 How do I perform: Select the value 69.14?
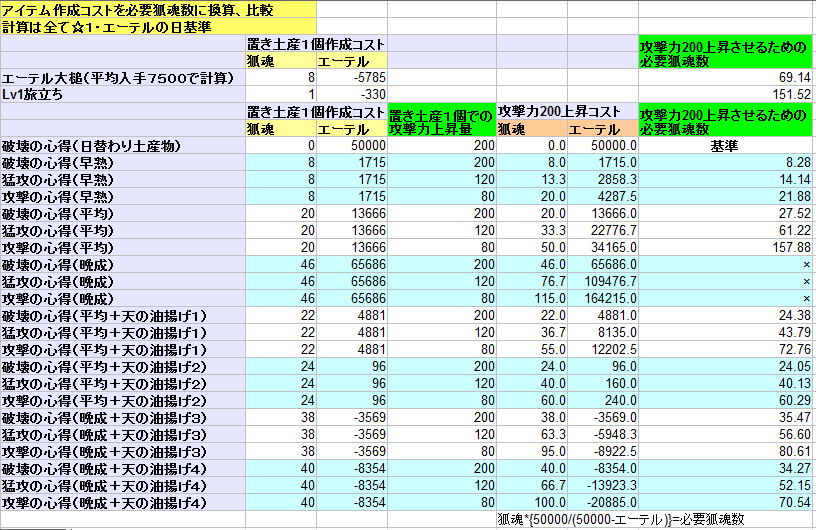point(727,78)
